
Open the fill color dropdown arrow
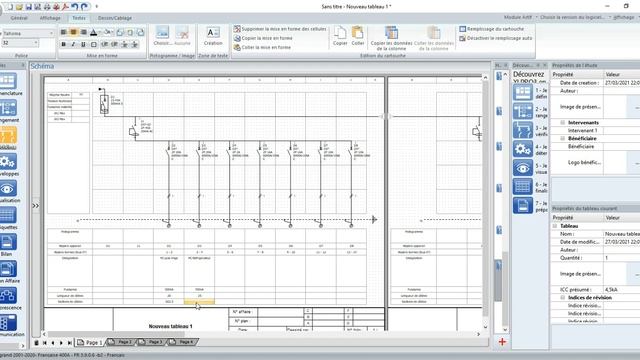(113, 33)
